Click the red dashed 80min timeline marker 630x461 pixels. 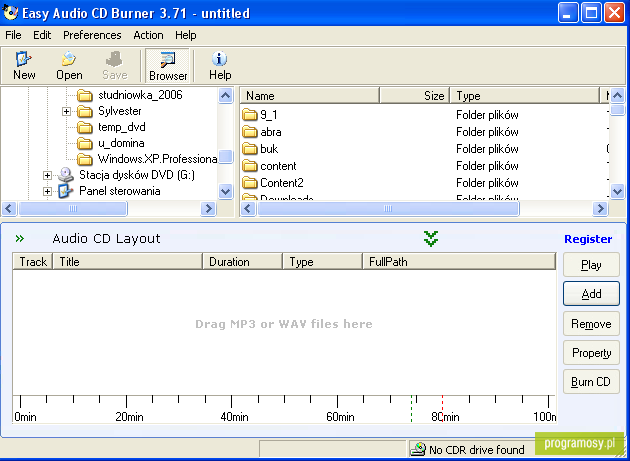coord(442,409)
